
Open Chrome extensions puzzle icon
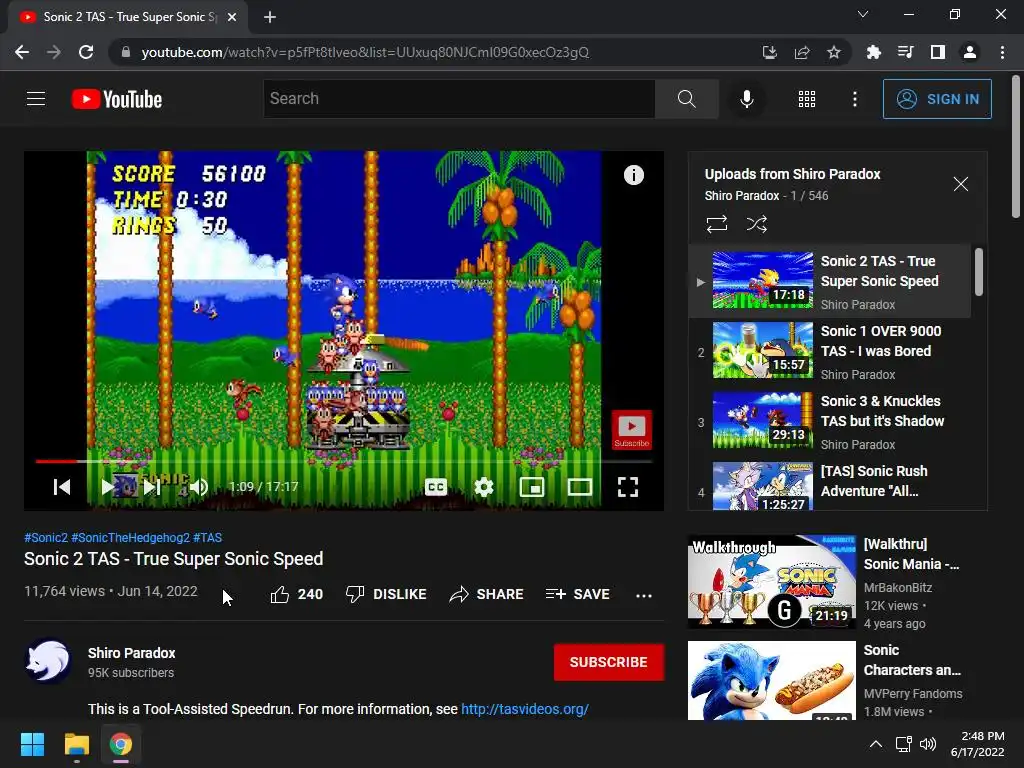pyautogui.click(x=873, y=52)
